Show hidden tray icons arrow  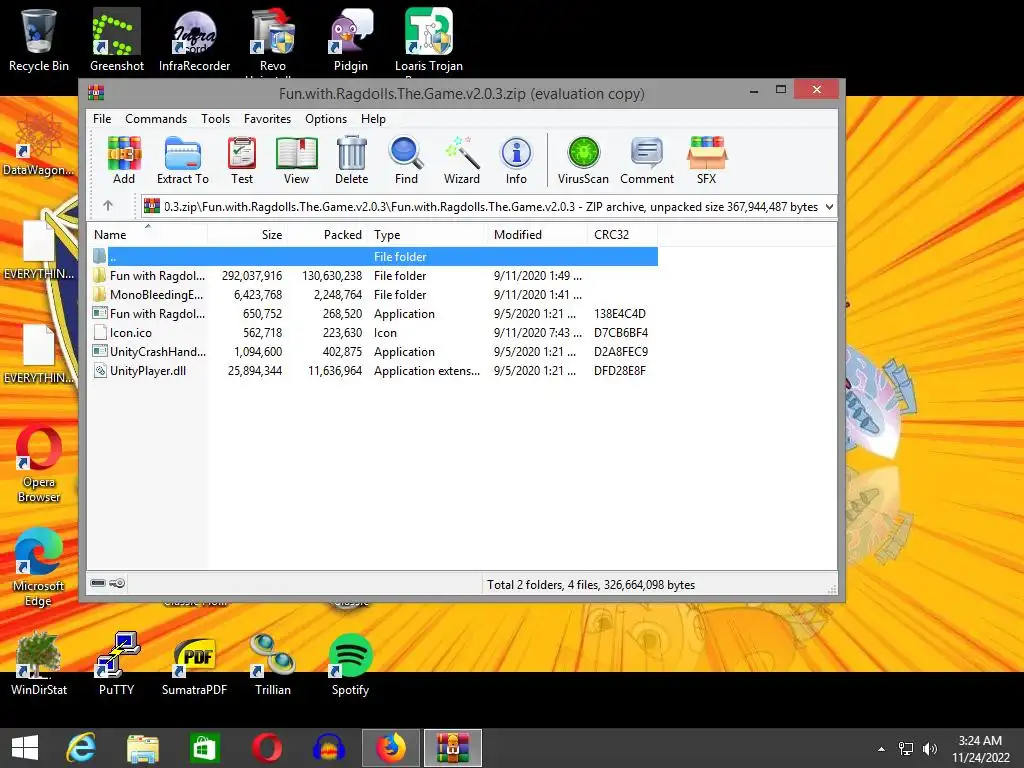pos(882,749)
